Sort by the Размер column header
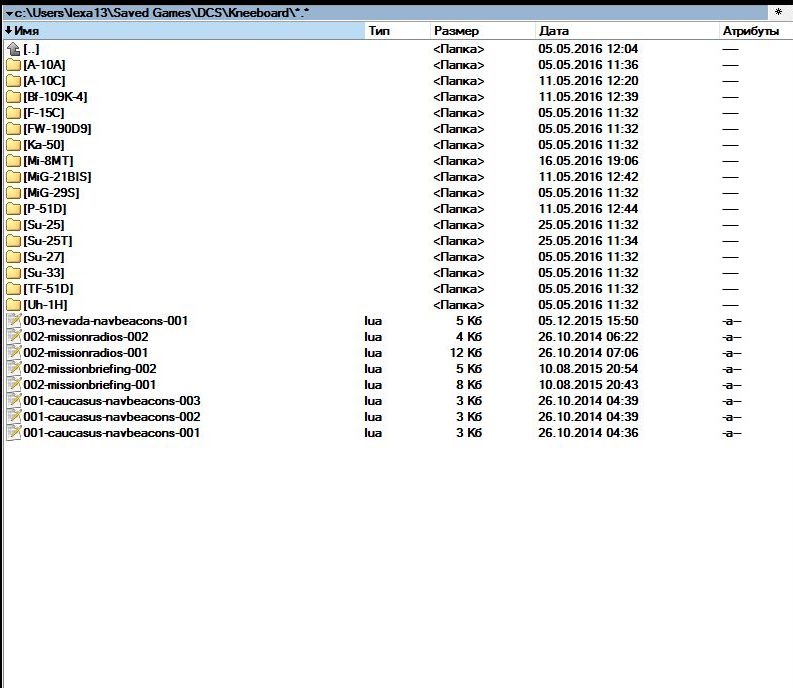This screenshot has width=793, height=688. point(482,31)
